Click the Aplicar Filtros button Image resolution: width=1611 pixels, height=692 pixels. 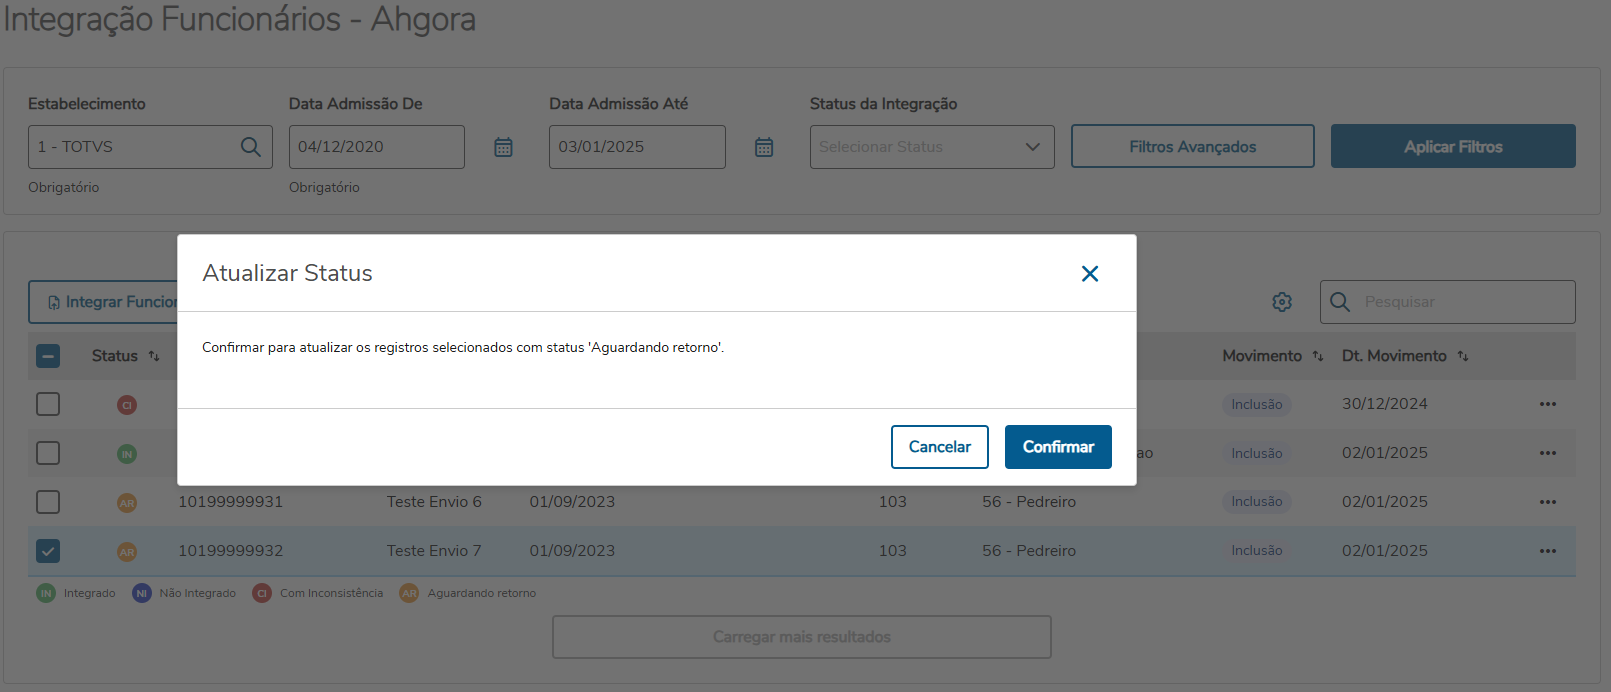[x=1452, y=147]
